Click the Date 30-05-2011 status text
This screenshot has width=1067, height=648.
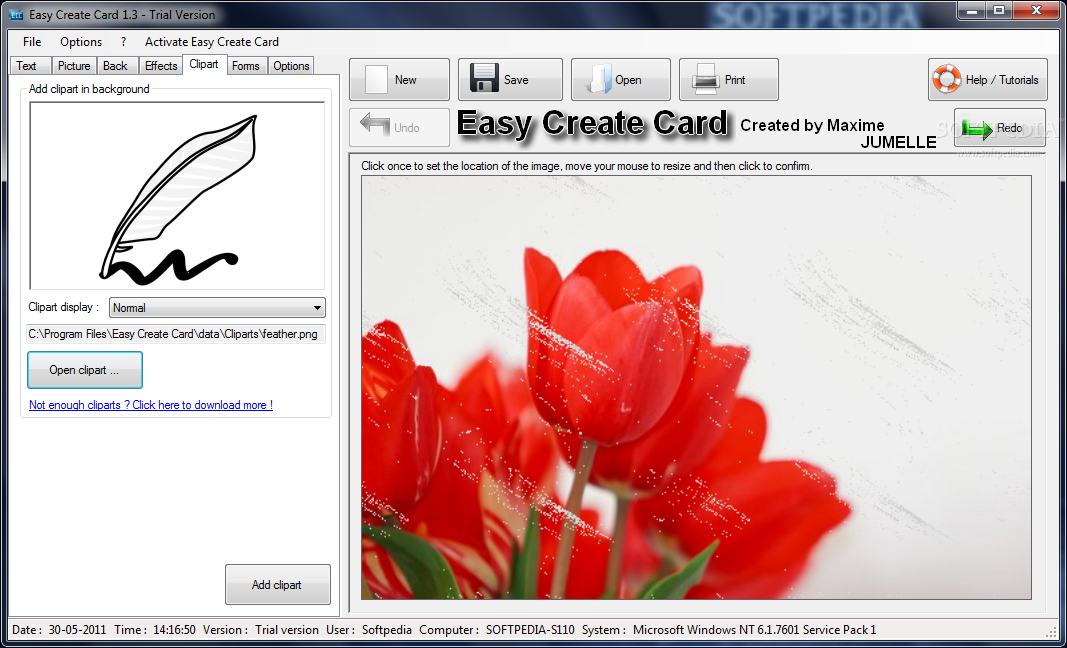point(59,630)
